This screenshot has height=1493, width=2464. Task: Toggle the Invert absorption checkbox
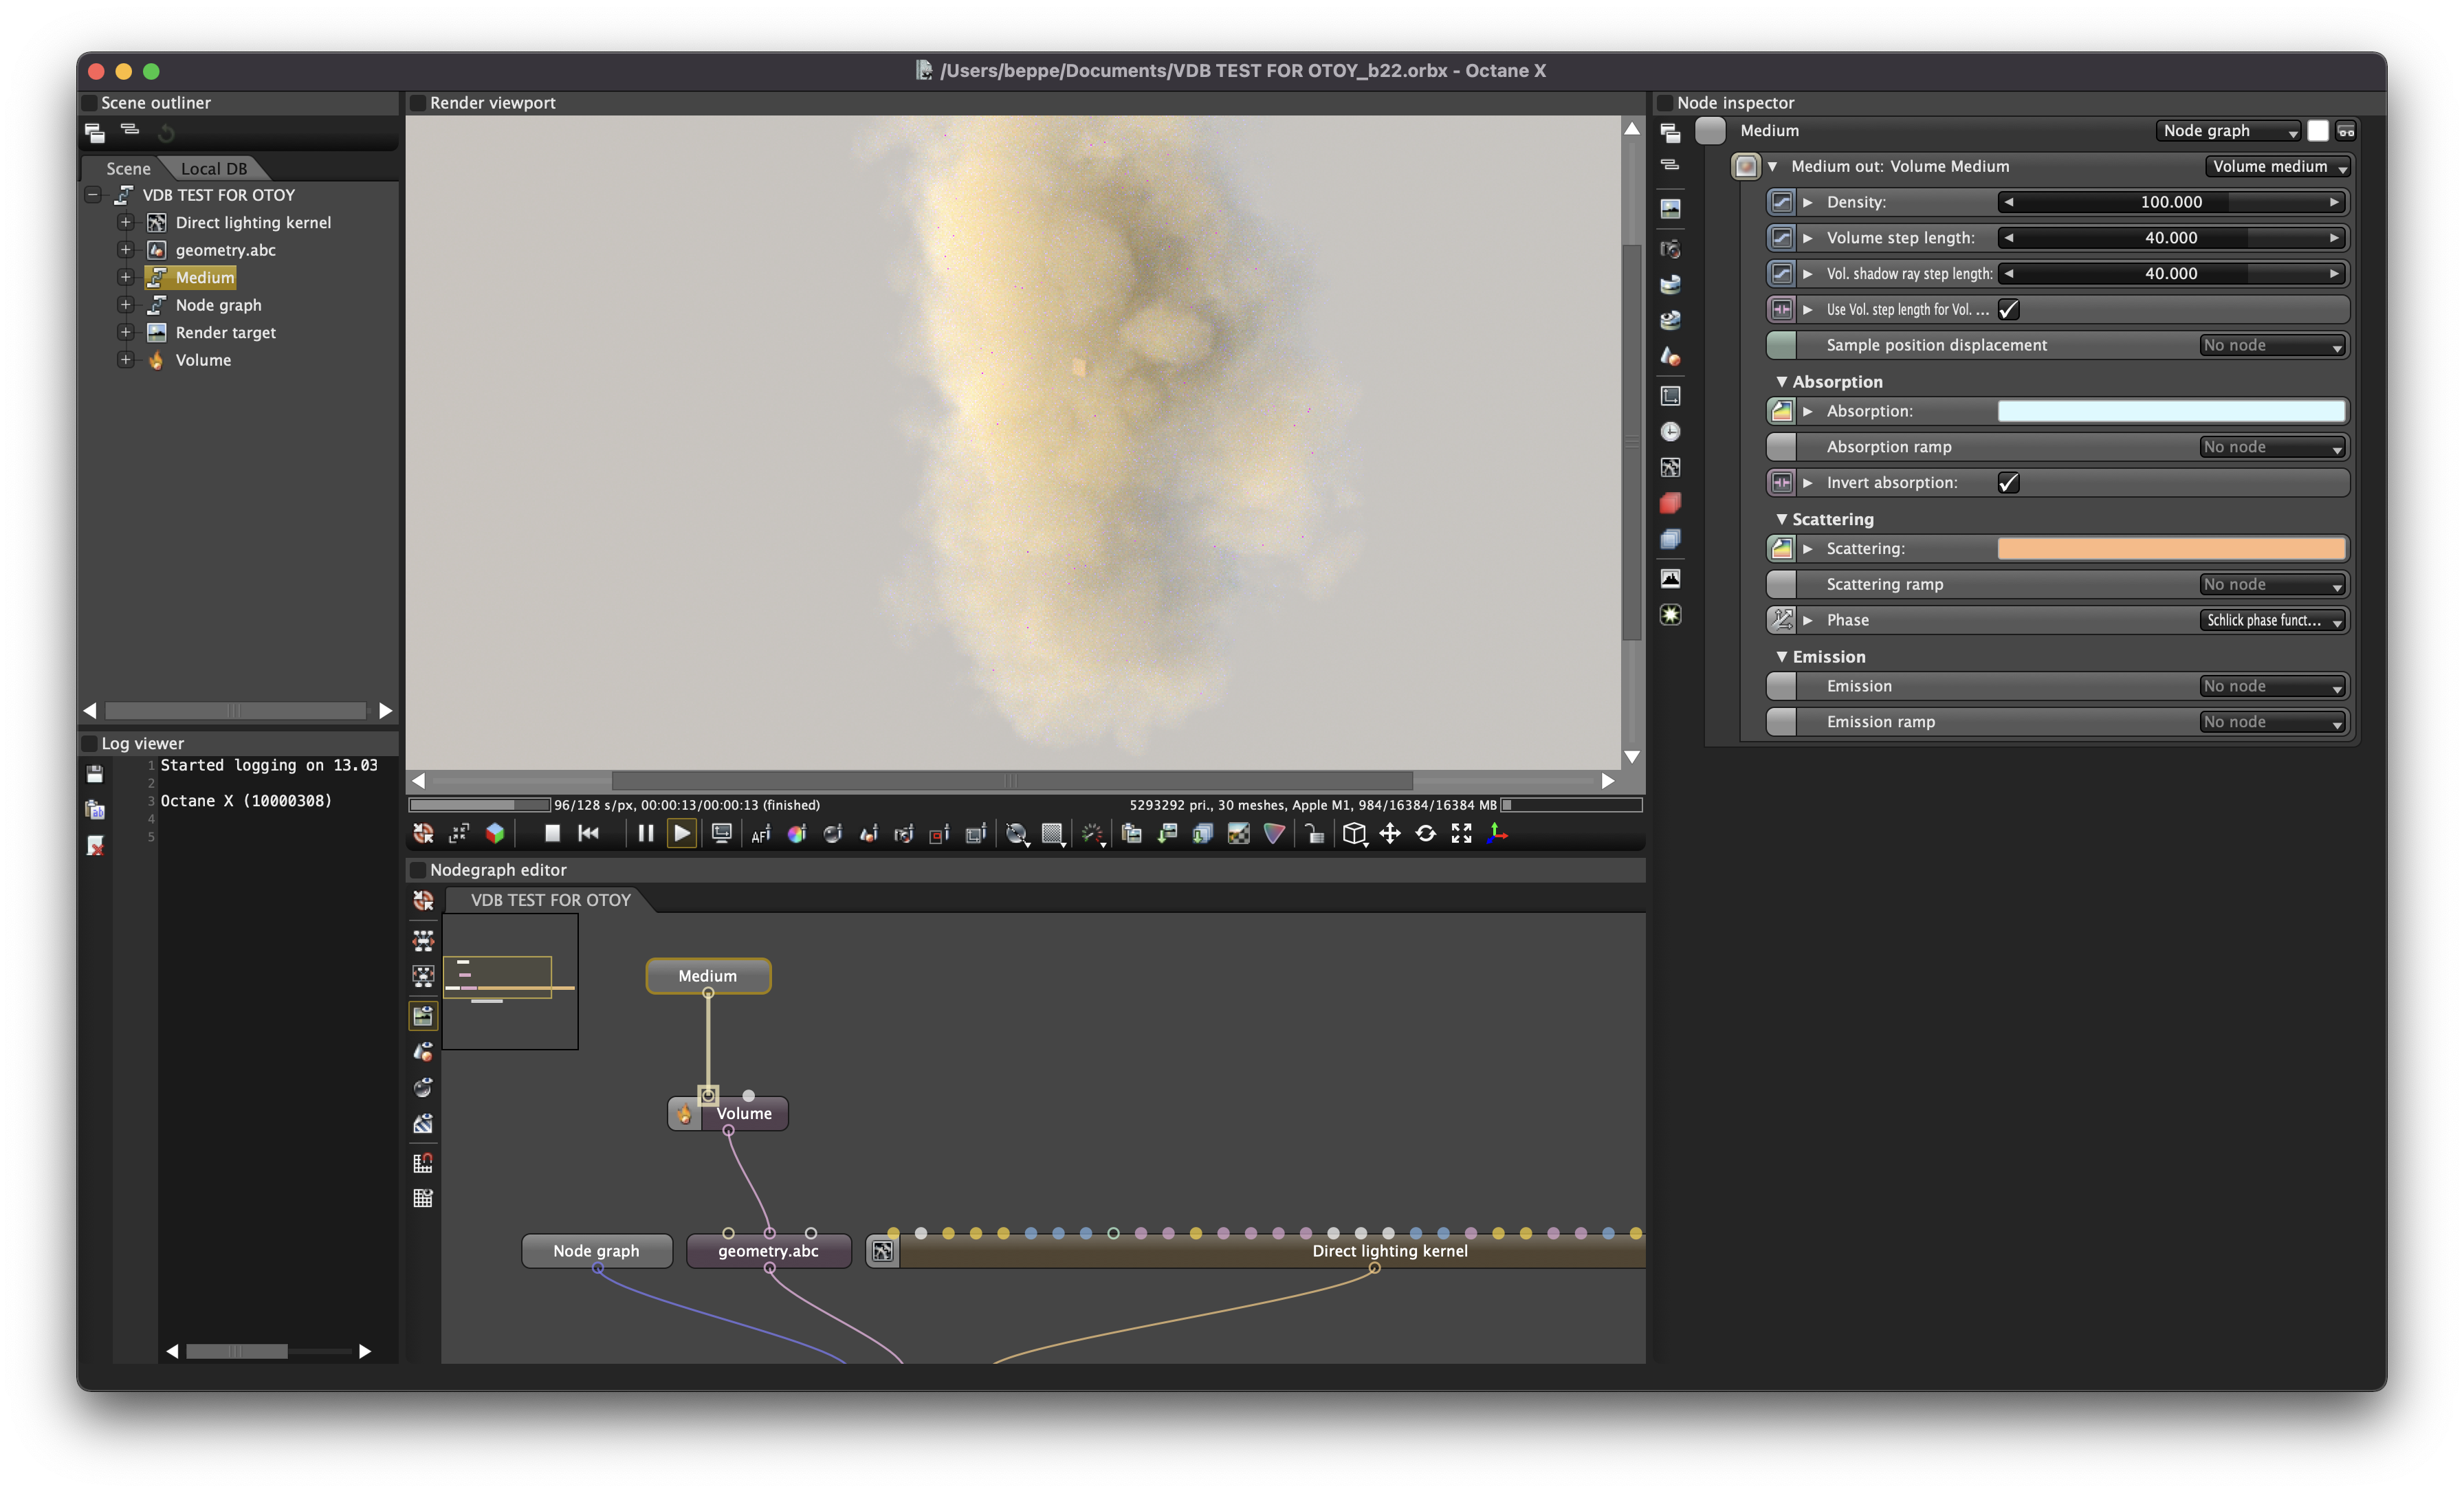pos(2008,483)
